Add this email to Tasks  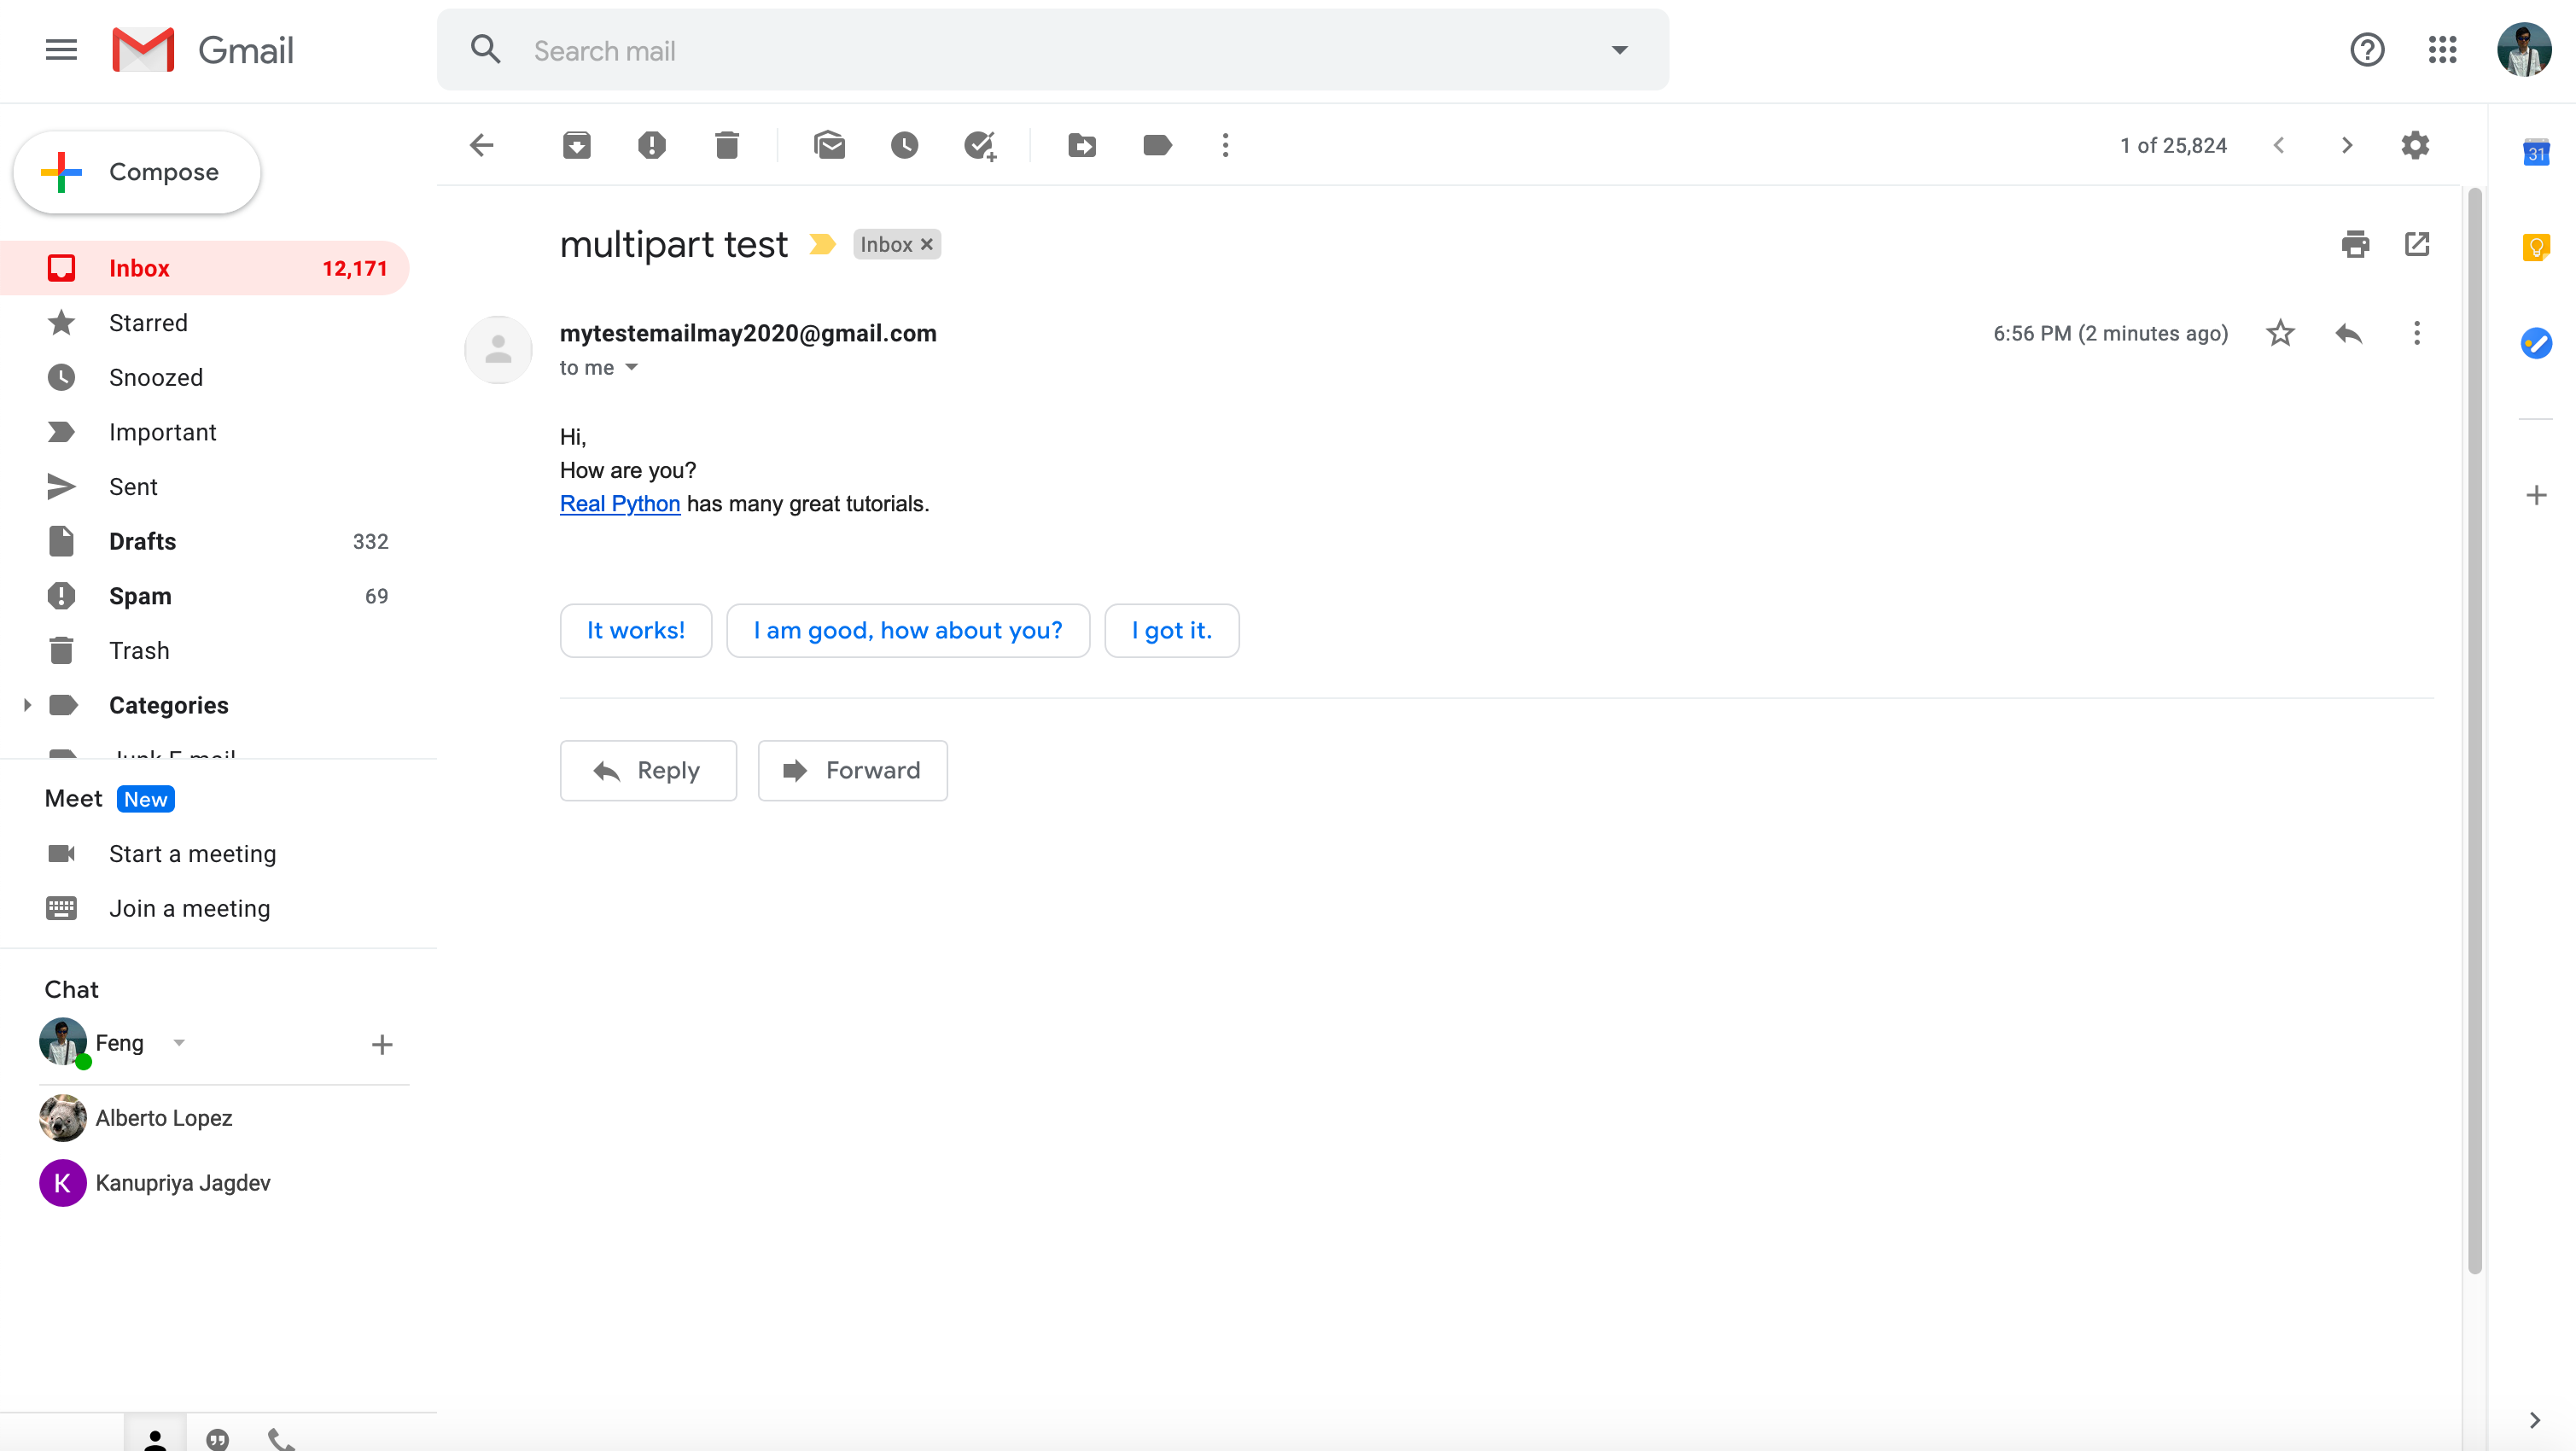[x=980, y=145]
